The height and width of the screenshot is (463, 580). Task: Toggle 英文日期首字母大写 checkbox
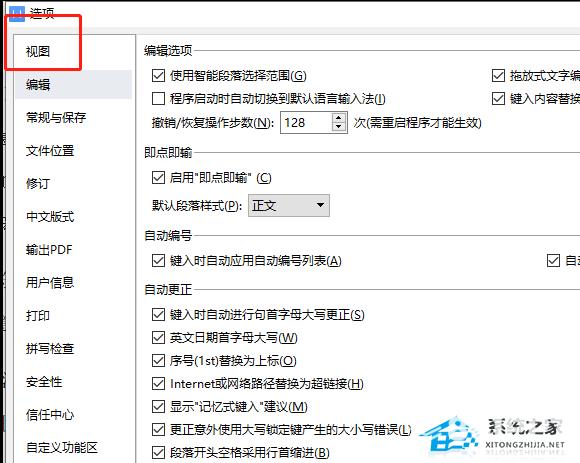pyautogui.click(x=158, y=338)
